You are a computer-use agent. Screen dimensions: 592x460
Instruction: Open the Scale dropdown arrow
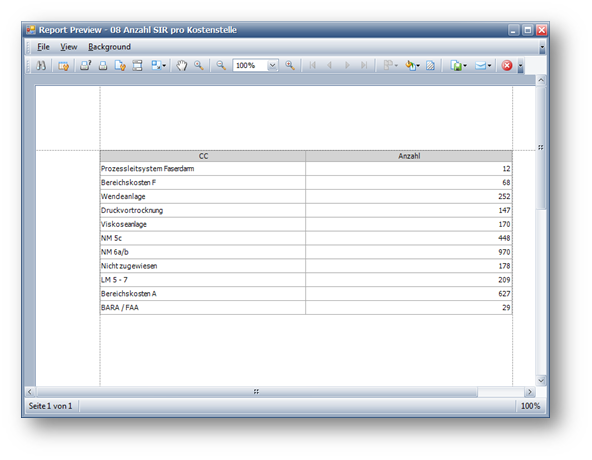(164, 66)
